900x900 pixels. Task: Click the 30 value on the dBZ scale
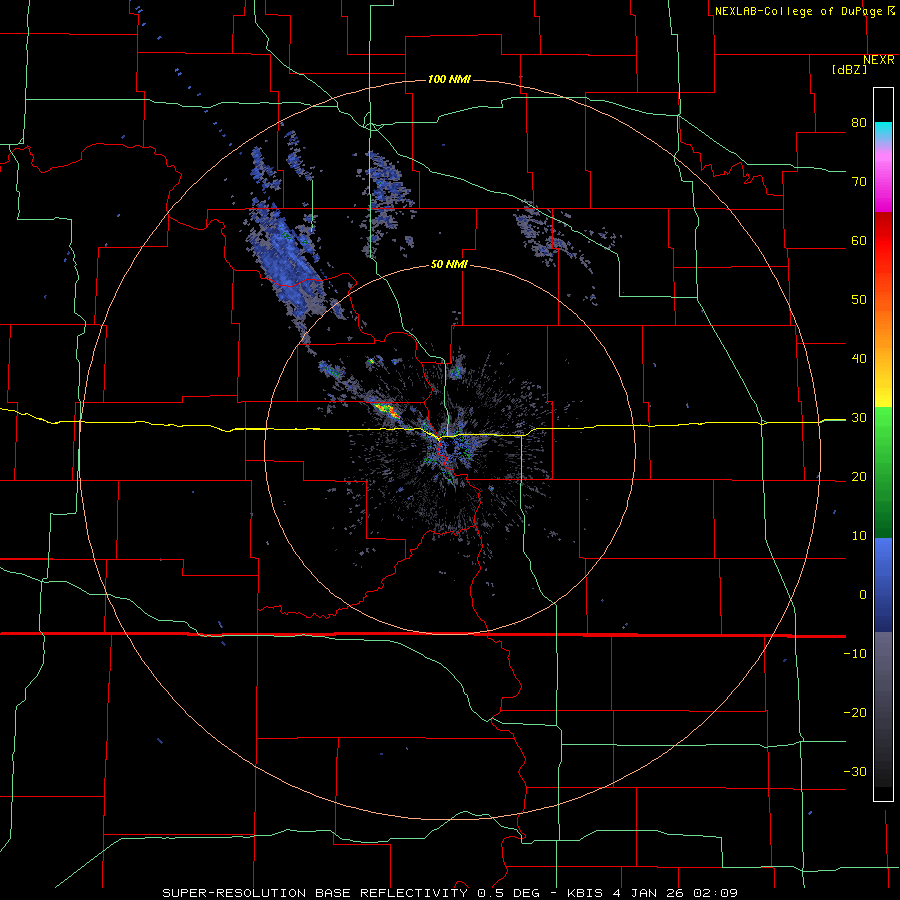pyautogui.click(x=859, y=418)
